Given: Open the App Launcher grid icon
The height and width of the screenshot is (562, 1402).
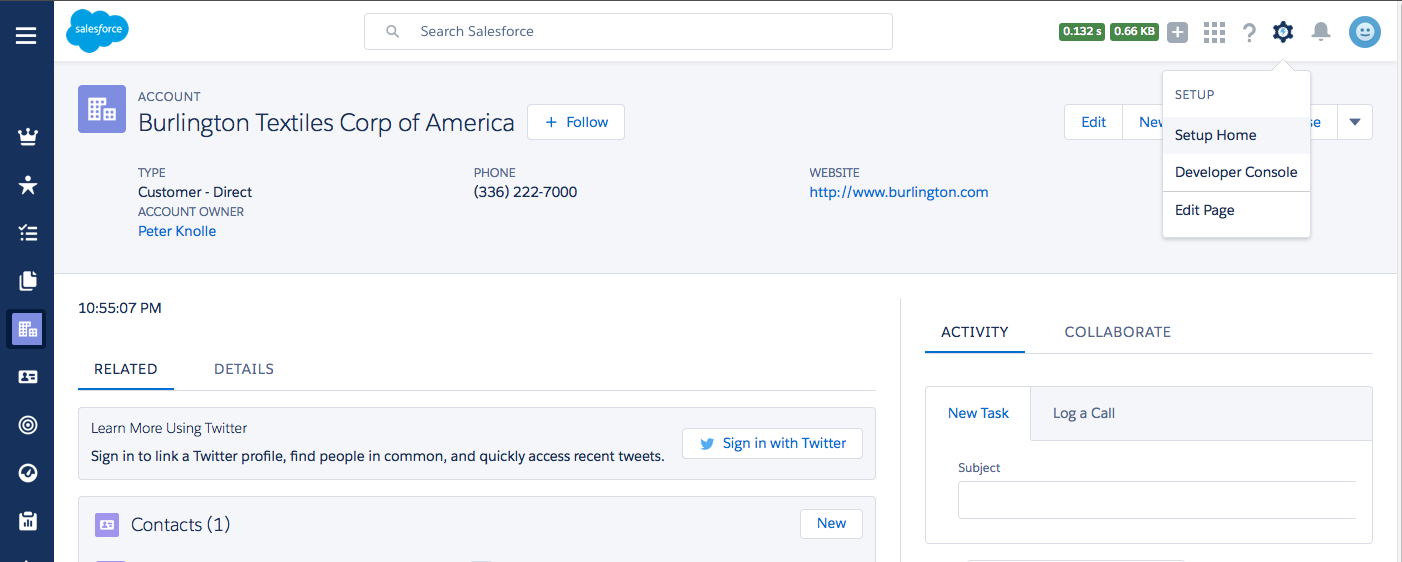Looking at the screenshot, I should (x=1214, y=33).
